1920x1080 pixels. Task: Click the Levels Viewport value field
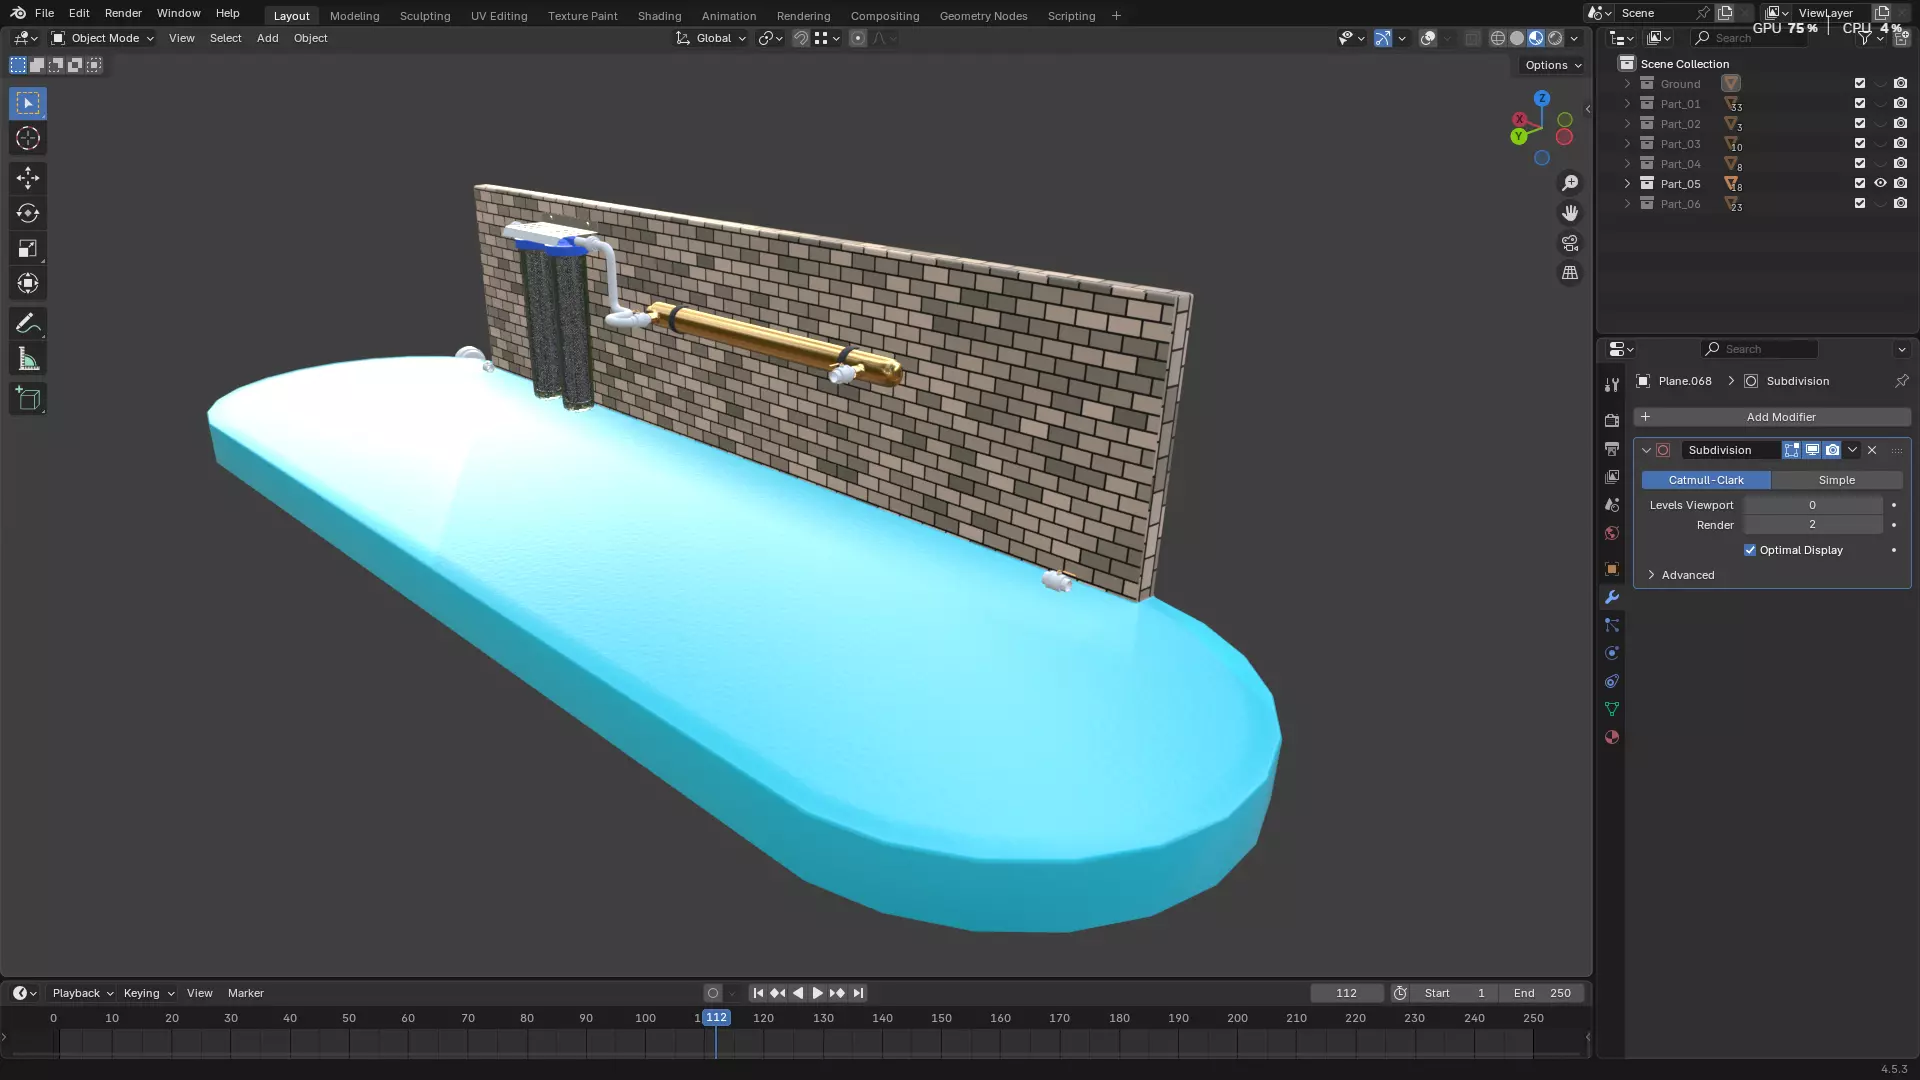pos(1812,505)
